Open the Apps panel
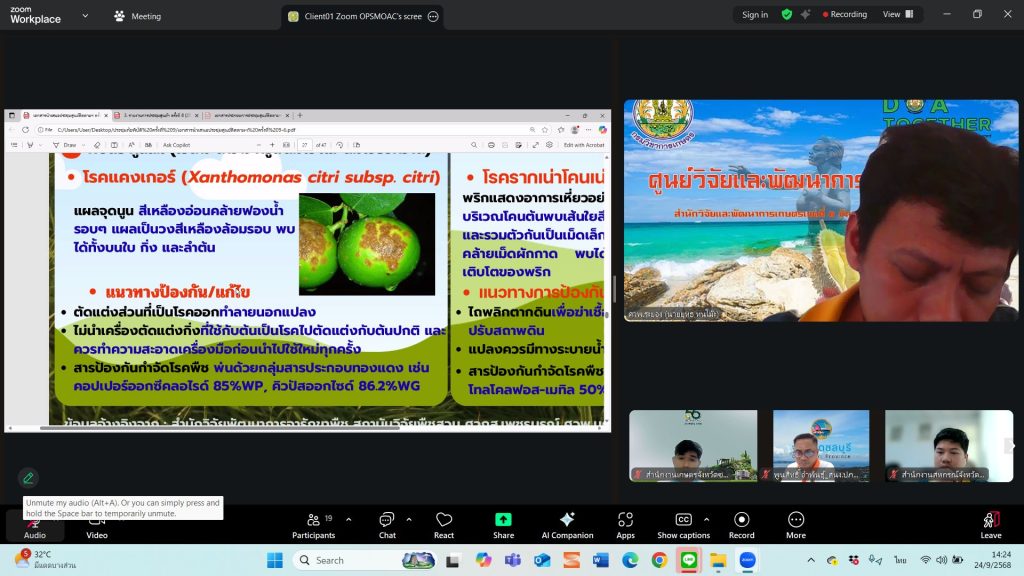The height and width of the screenshot is (576, 1024). click(x=625, y=524)
